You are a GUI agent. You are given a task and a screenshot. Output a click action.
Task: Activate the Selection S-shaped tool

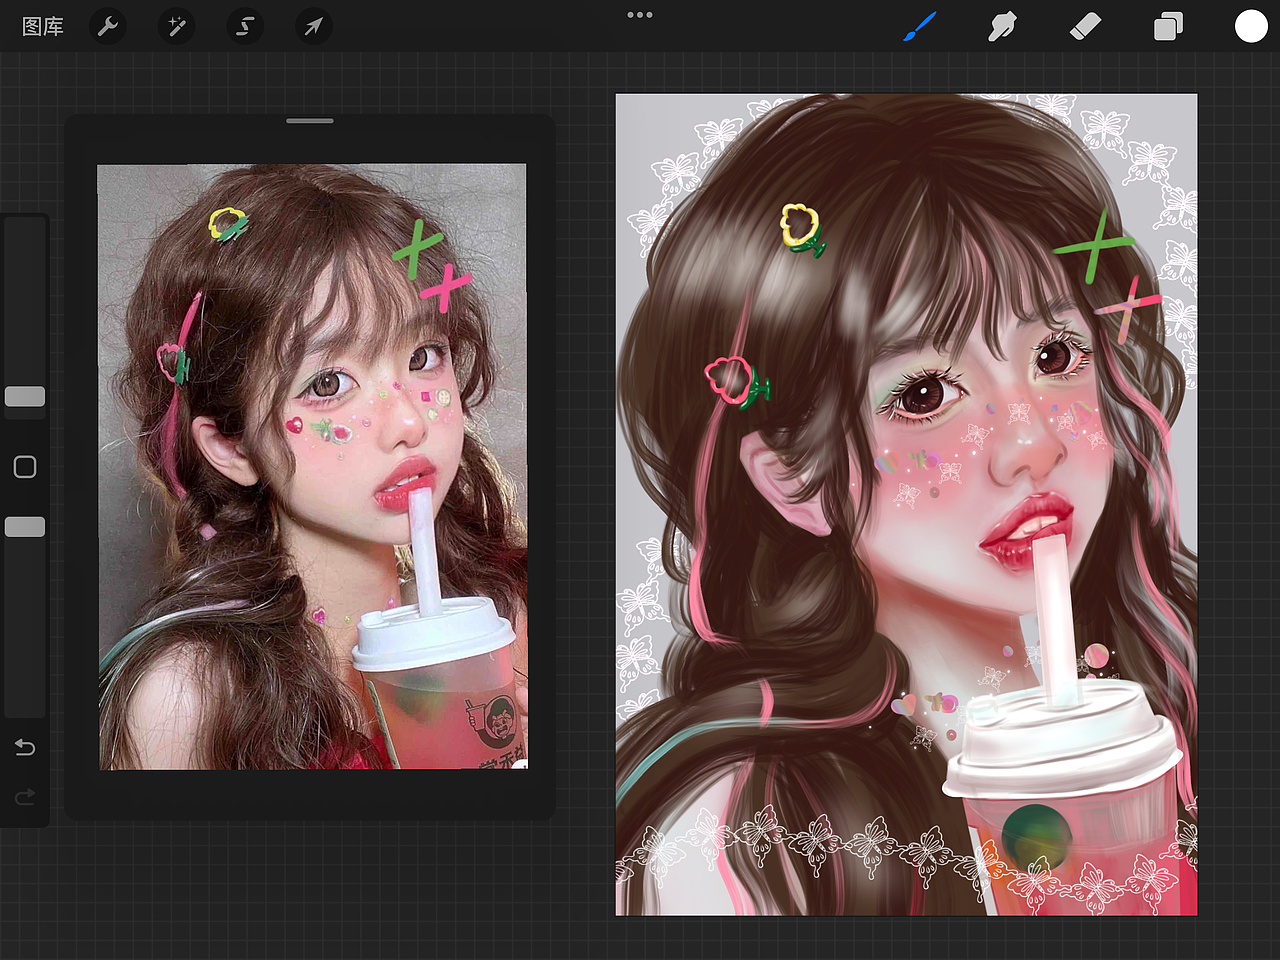[x=245, y=26]
